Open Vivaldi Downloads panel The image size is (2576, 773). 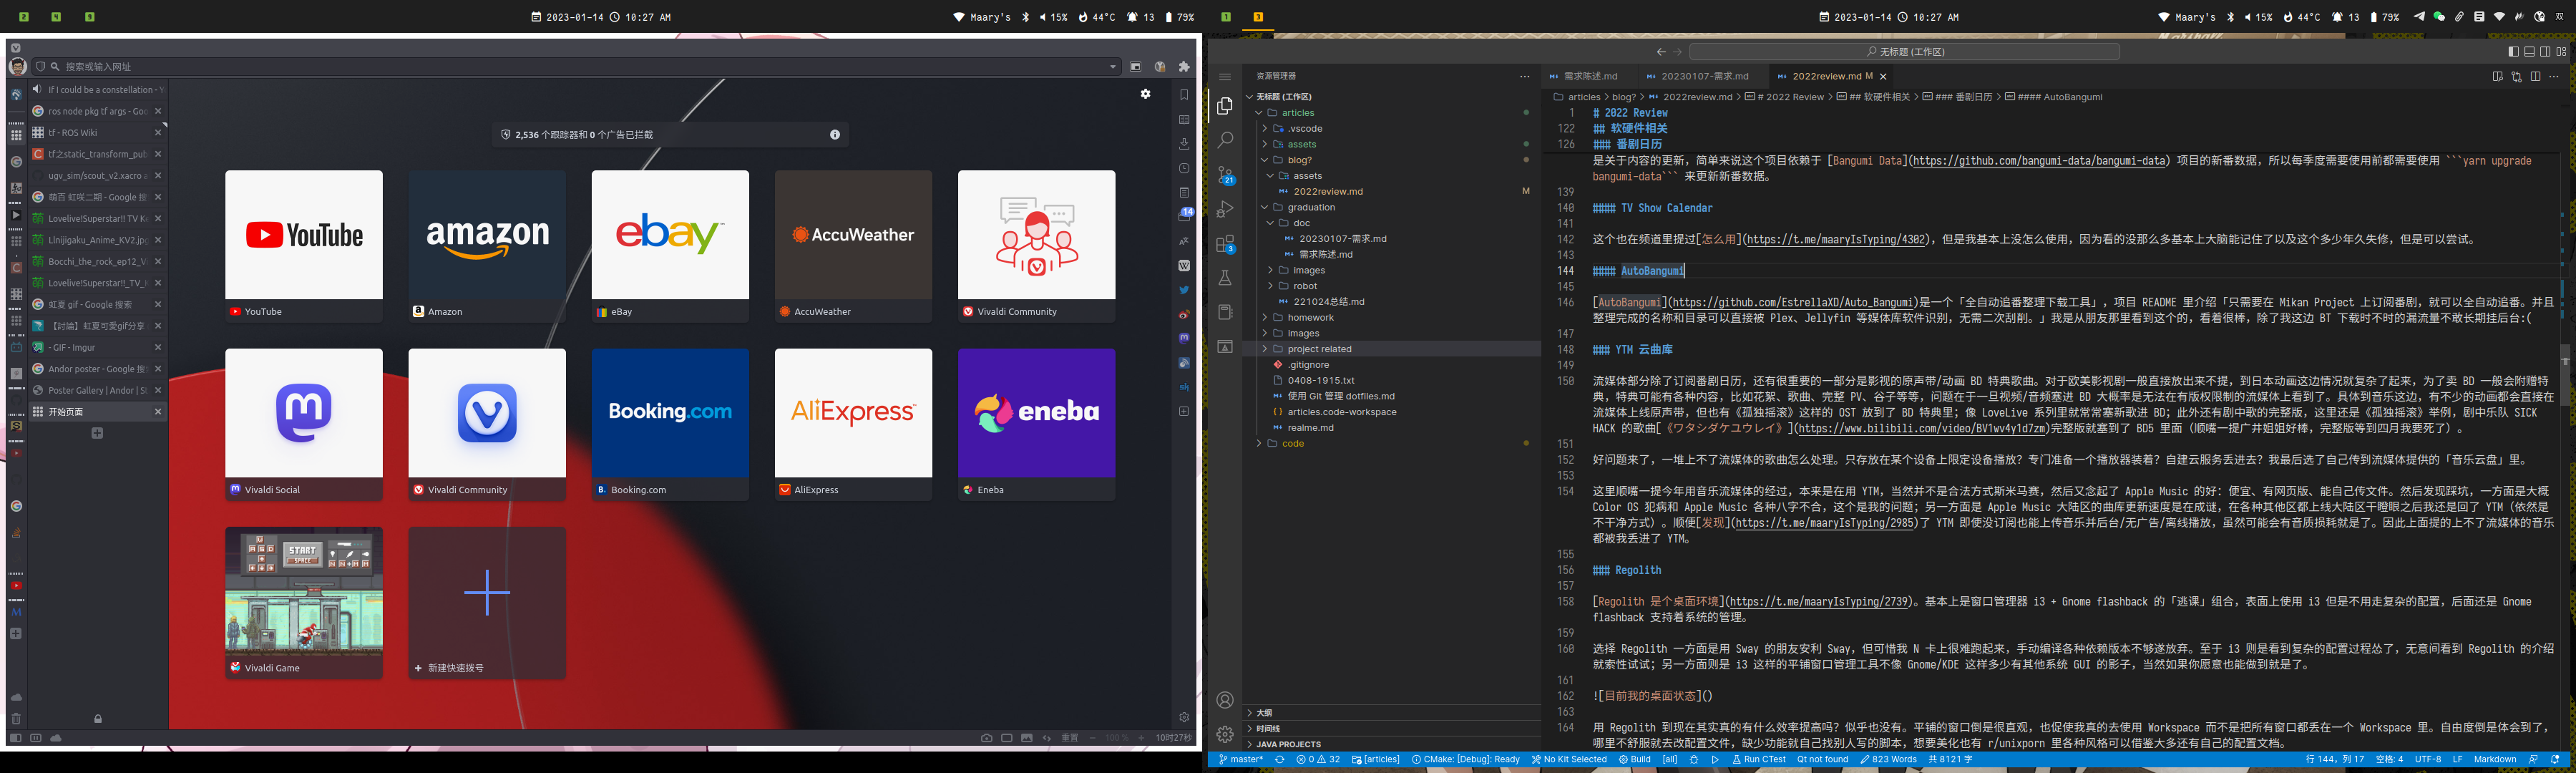tap(1184, 144)
